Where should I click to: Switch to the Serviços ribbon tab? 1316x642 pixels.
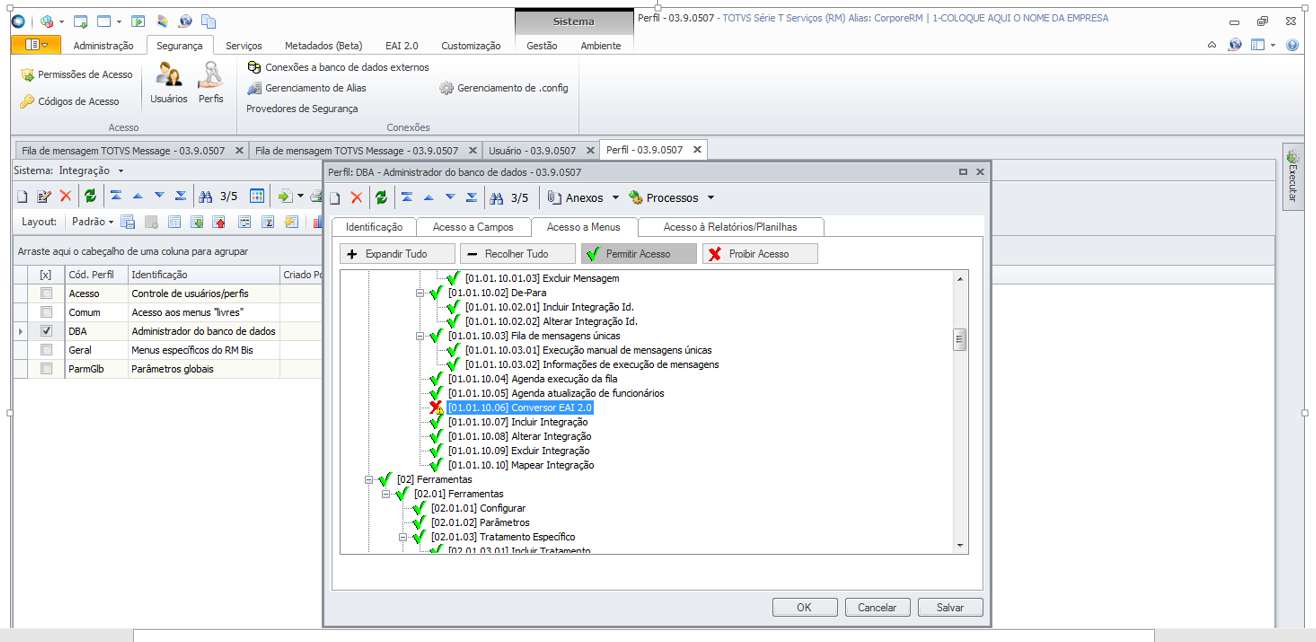pos(244,45)
